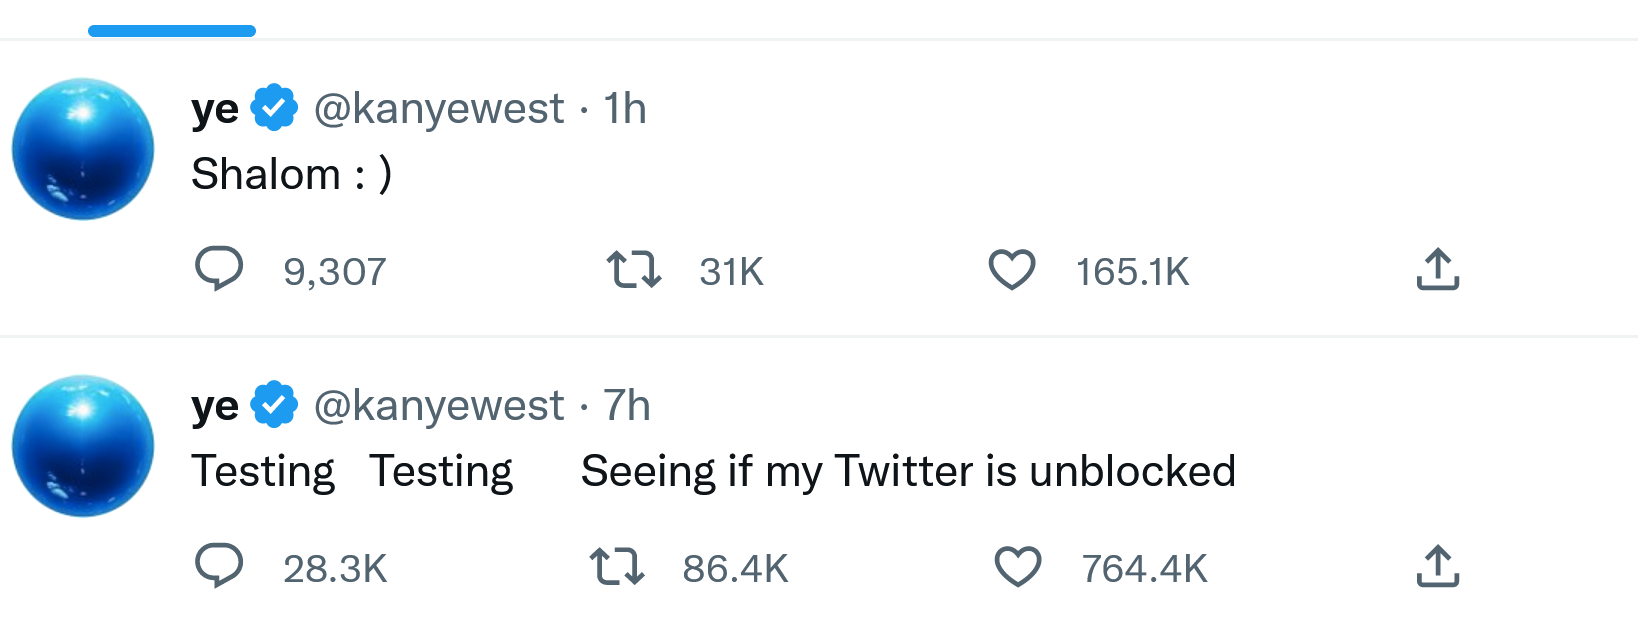This screenshot has width=1638, height=627.
Task: Open the "7h" timestamp link
Action: point(627,405)
